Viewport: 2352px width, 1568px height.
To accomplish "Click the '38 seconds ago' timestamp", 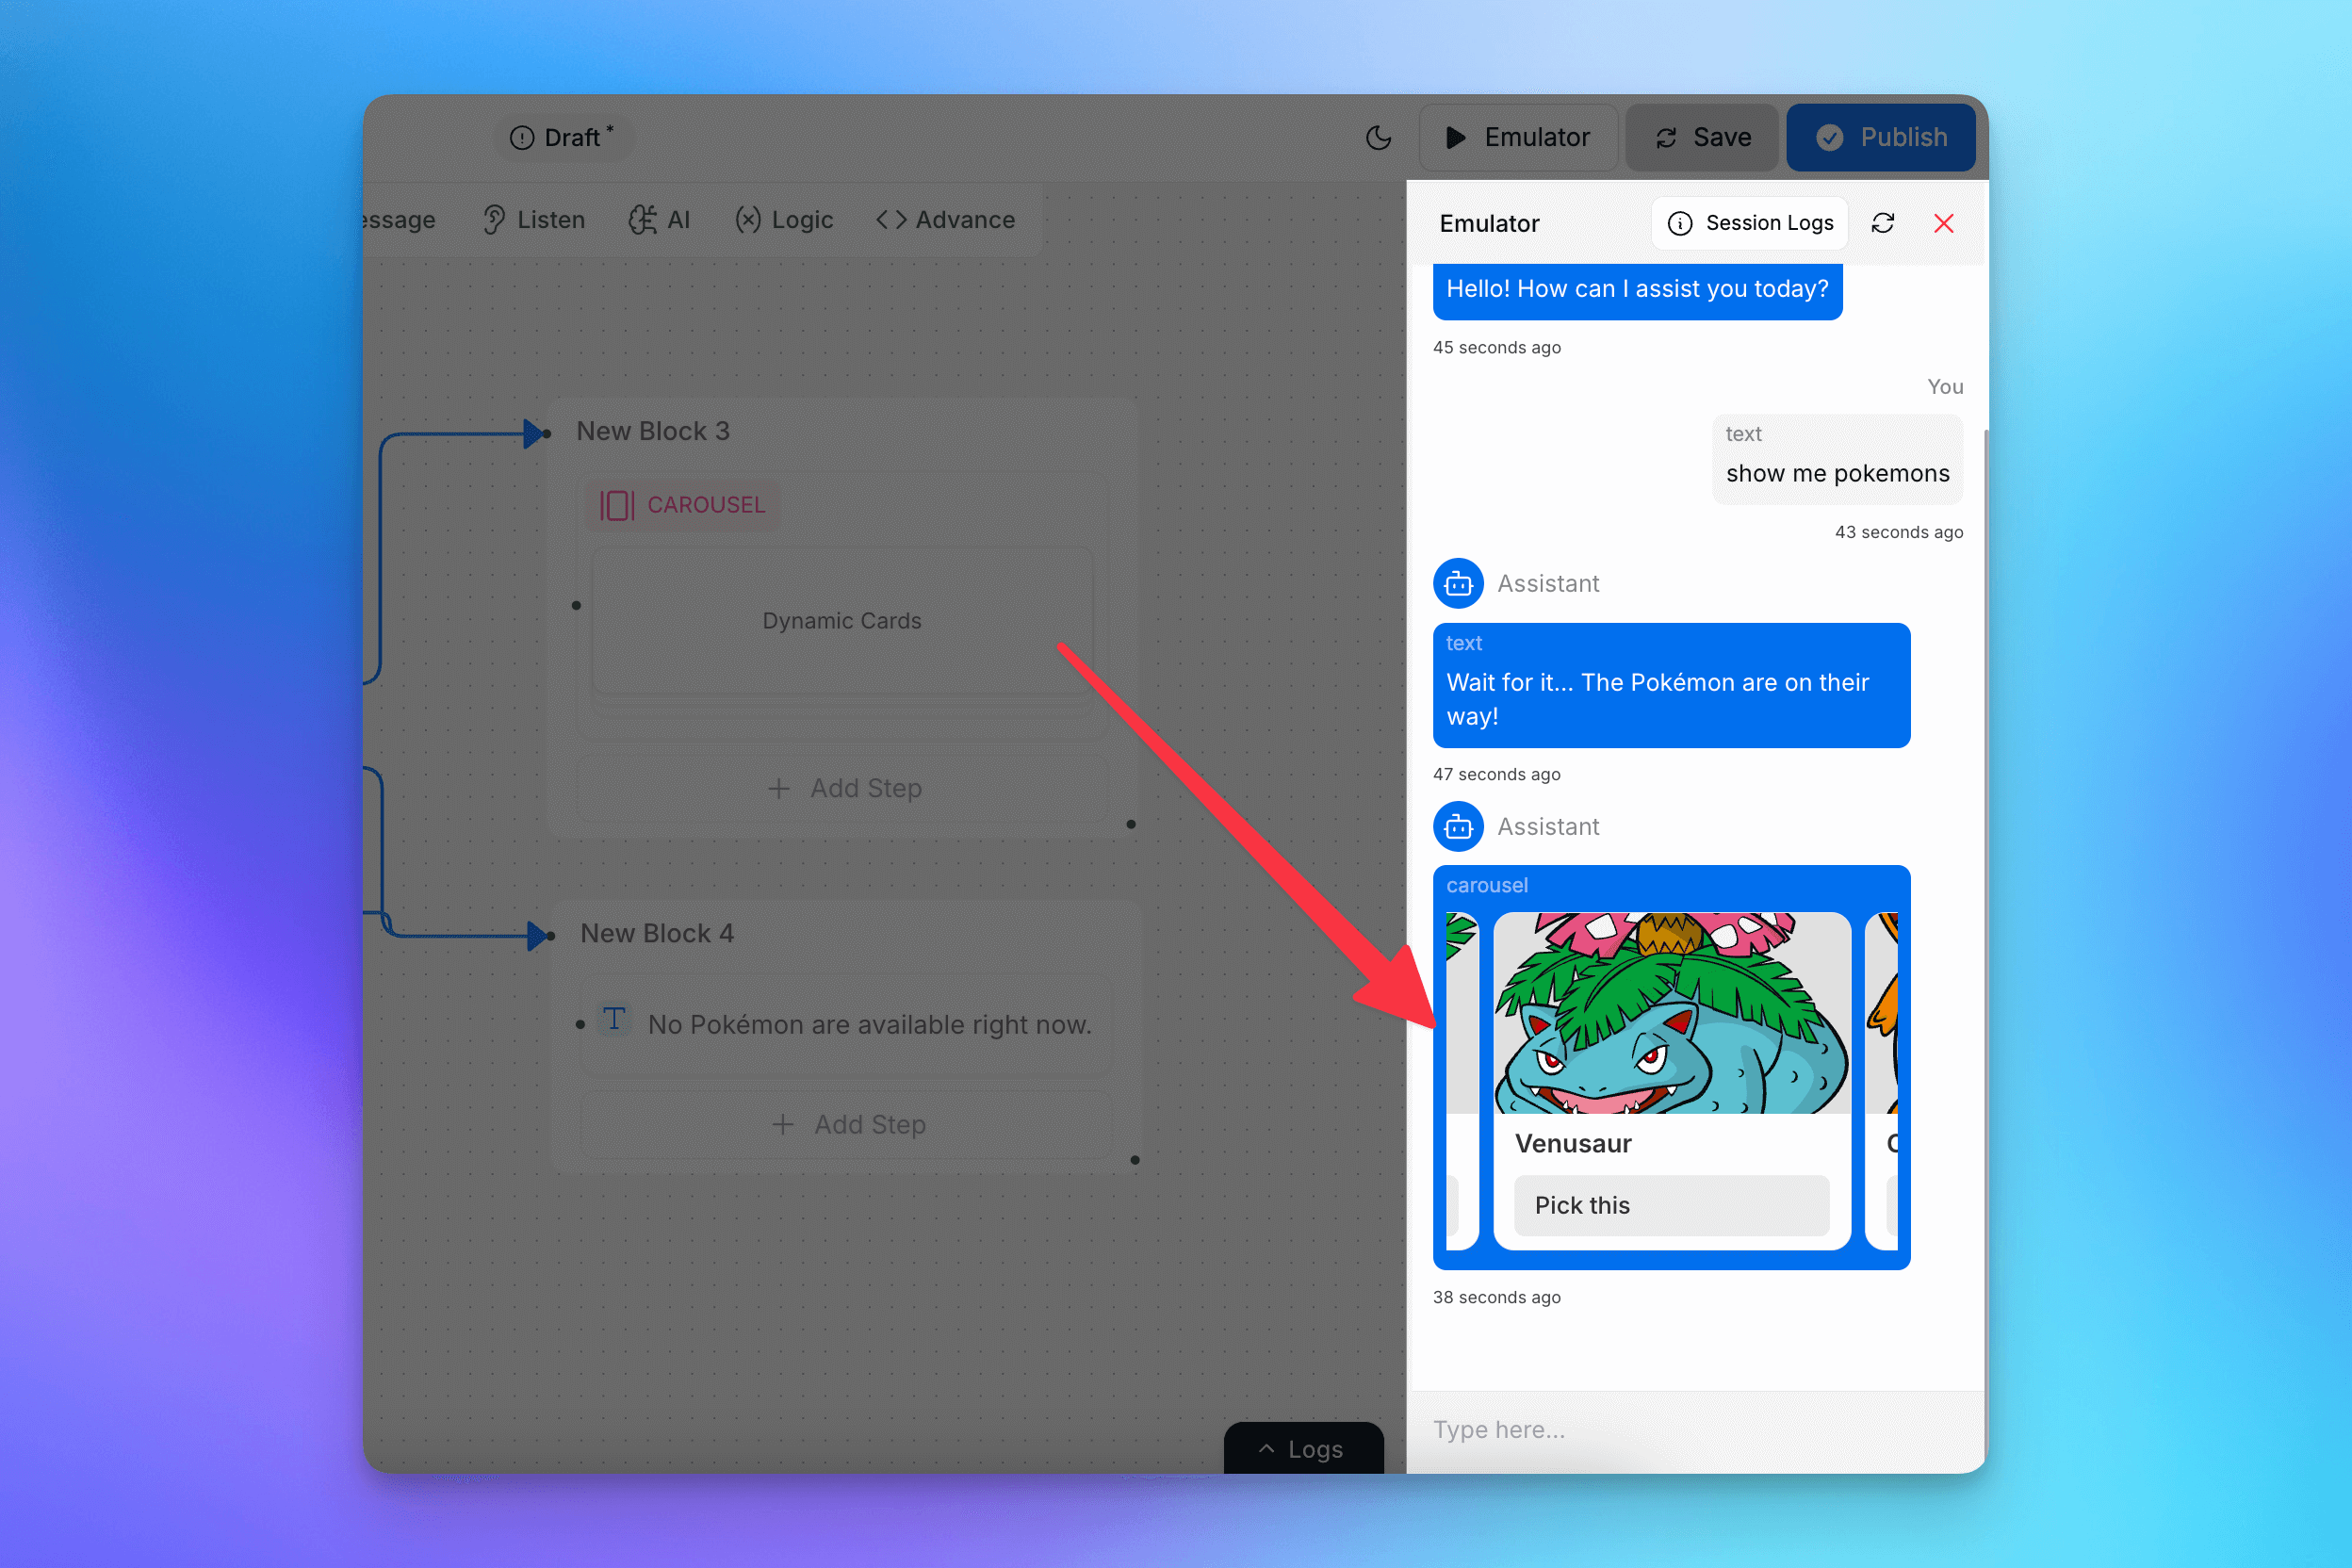I will point(1496,1297).
